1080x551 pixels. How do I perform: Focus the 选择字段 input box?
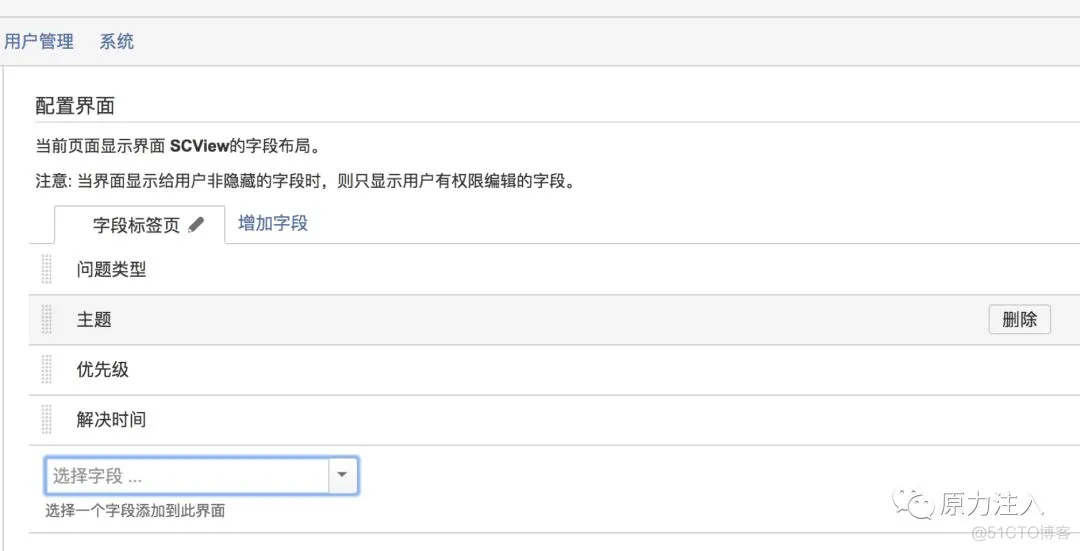187,476
